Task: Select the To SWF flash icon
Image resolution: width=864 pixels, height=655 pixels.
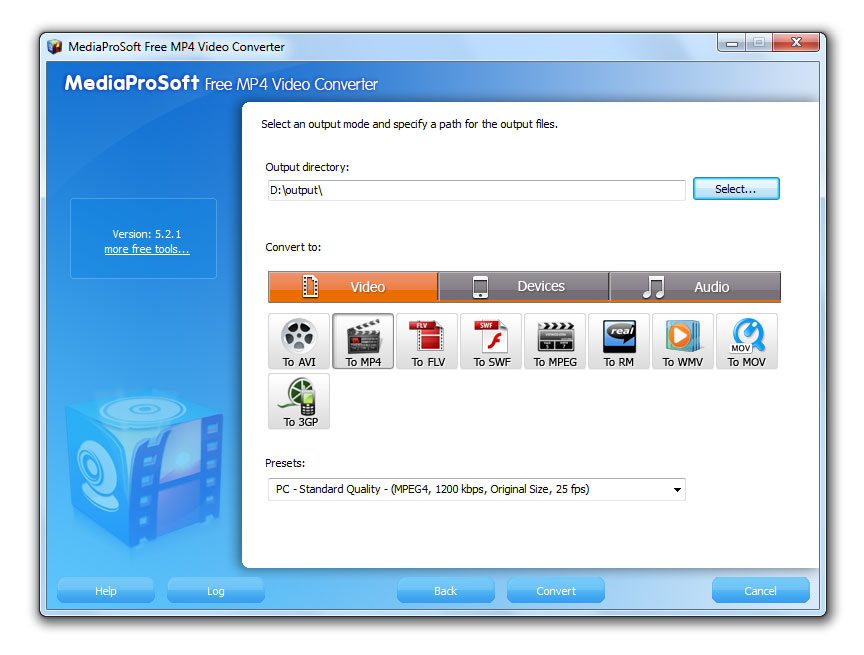Action: pyautogui.click(x=491, y=341)
